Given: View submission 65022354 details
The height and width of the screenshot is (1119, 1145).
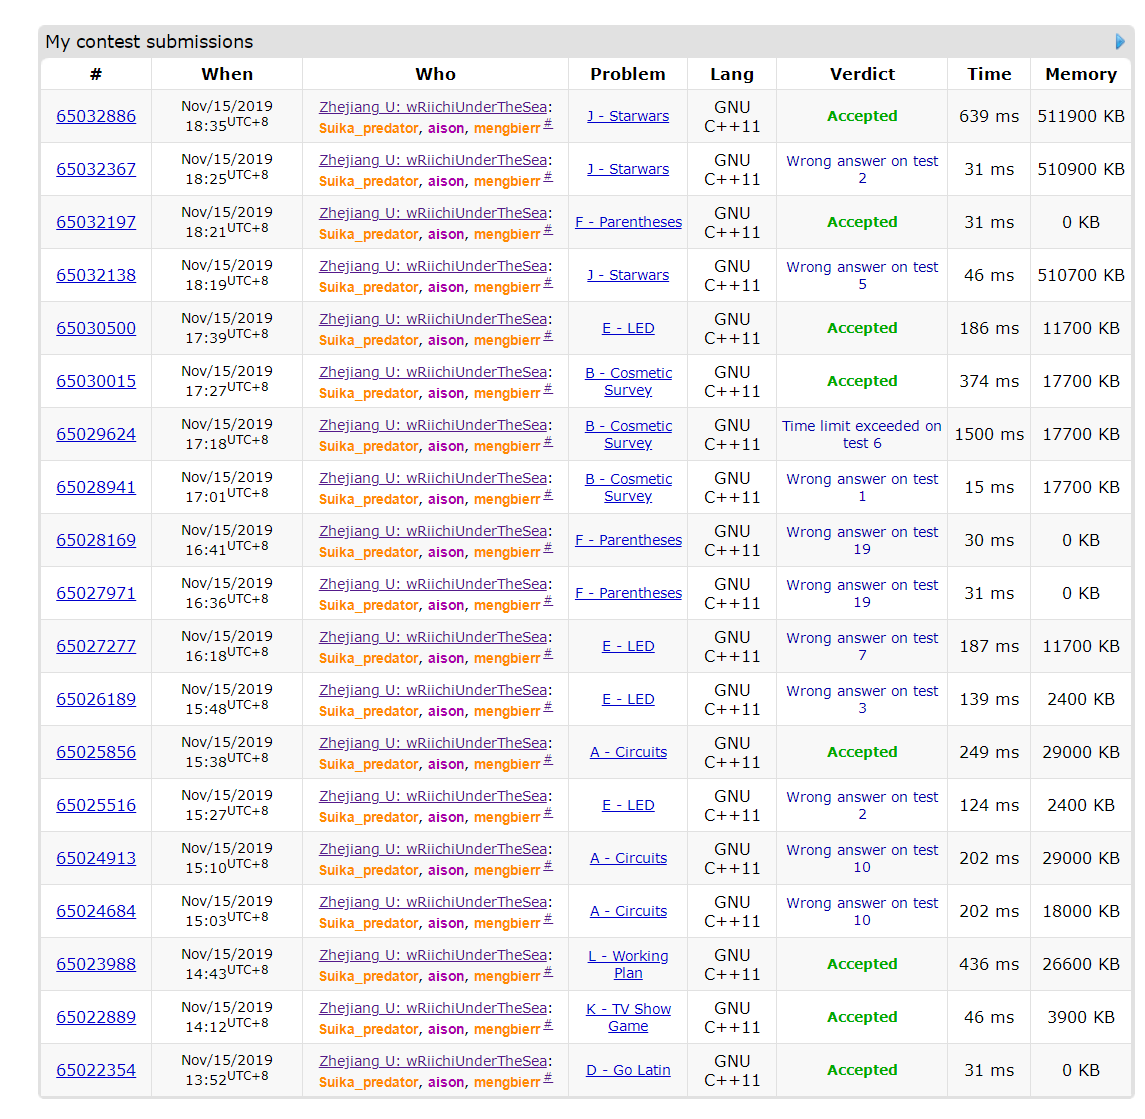Looking at the screenshot, I should click(x=96, y=1070).
